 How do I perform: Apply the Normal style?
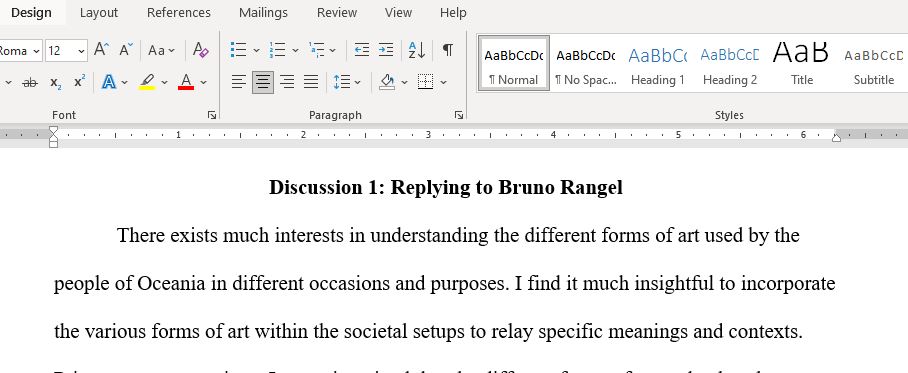pyautogui.click(x=514, y=63)
